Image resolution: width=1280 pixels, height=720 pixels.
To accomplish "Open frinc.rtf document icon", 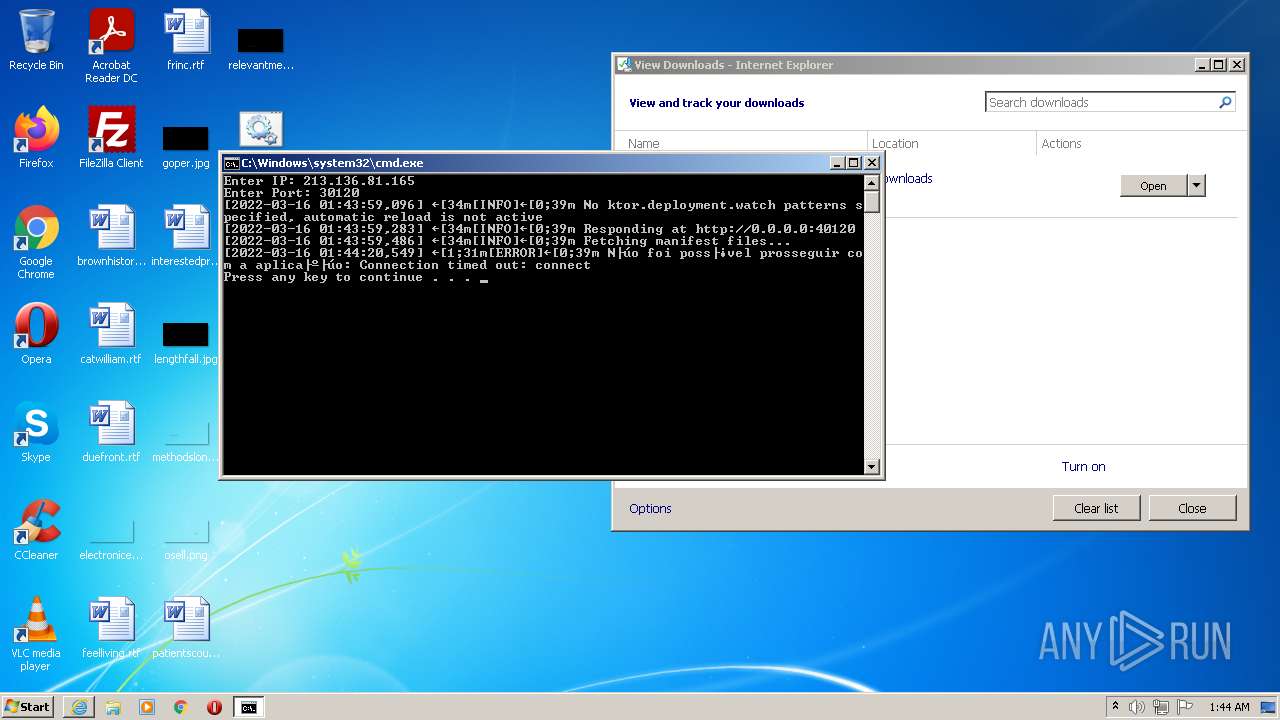I will pos(186,40).
